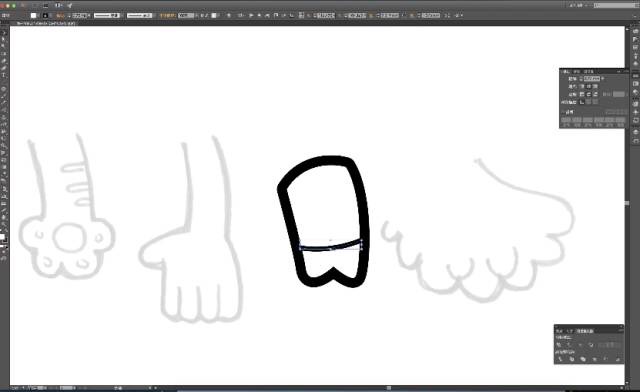Open the weight dropdown arrow in stroke panel
This screenshot has height=392, width=640.
pos(602,78)
